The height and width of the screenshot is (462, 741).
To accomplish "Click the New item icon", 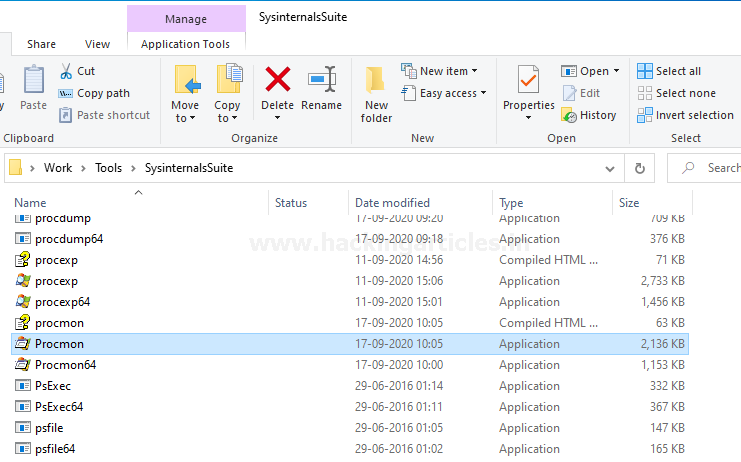I will tap(409, 71).
